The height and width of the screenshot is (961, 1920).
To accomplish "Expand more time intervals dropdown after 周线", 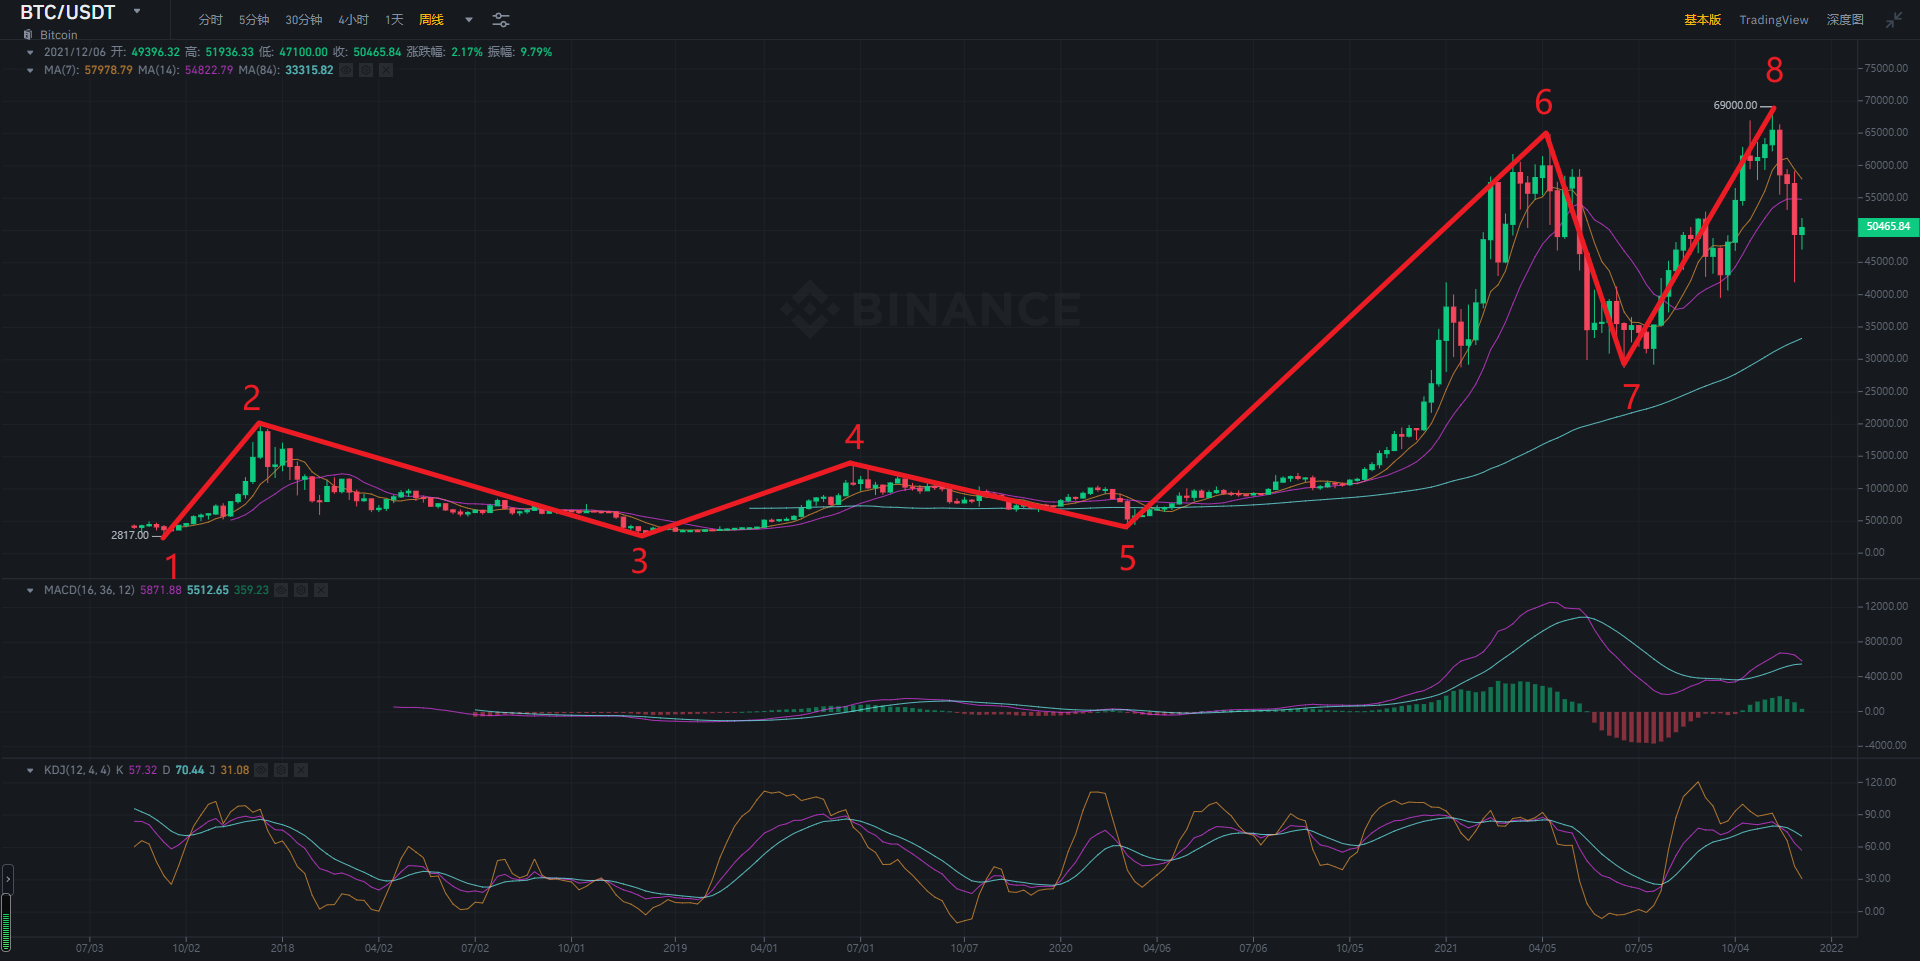I will coord(469,20).
